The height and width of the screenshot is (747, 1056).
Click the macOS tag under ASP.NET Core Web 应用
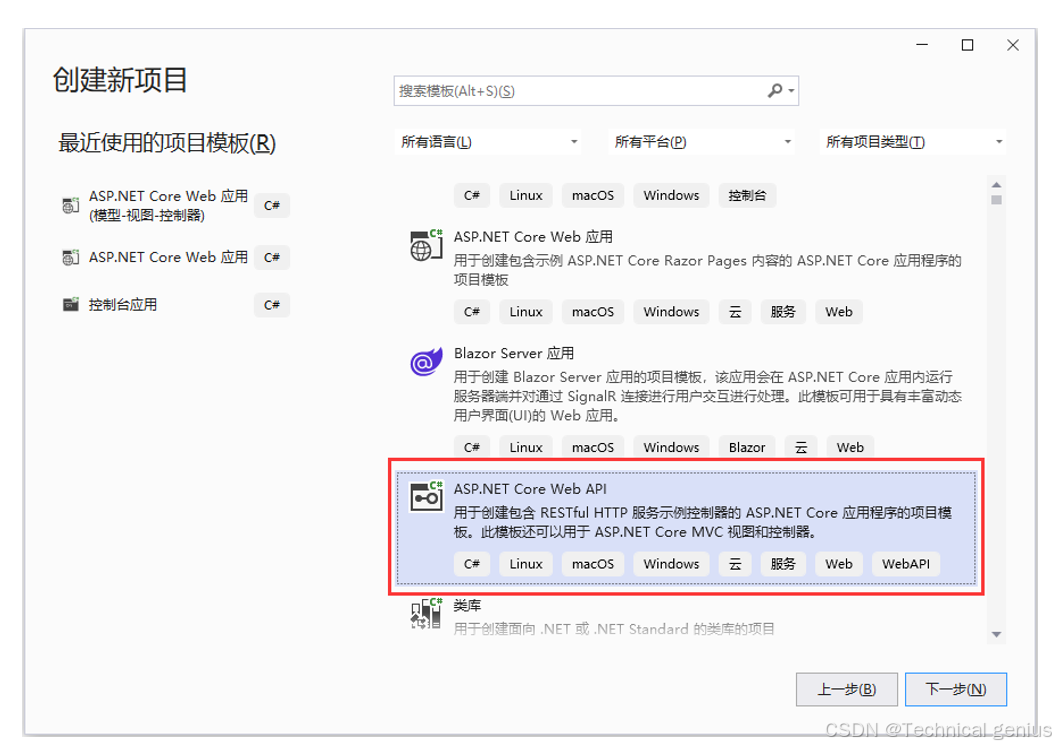pos(593,312)
